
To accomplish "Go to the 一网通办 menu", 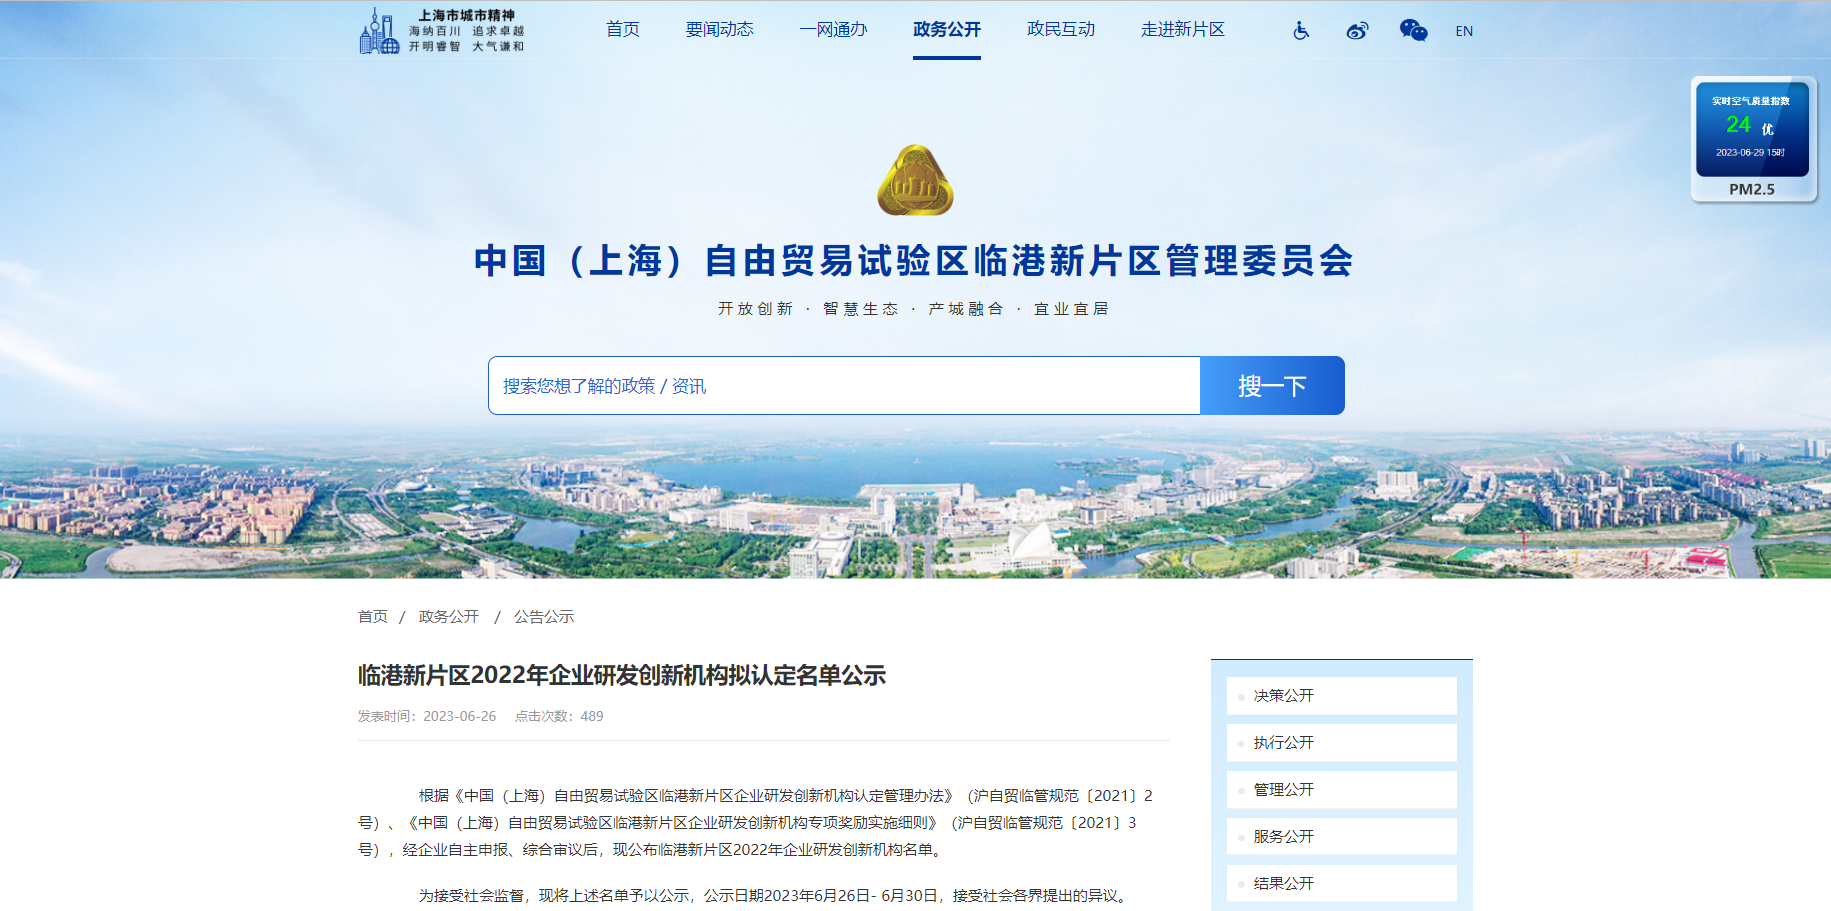I will click(x=833, y=30).
